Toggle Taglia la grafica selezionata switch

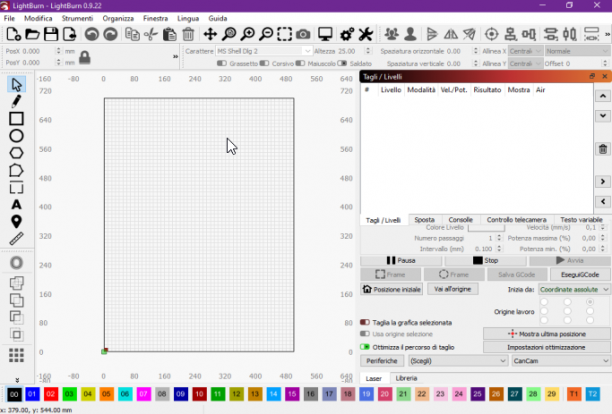tap(365, 322)
